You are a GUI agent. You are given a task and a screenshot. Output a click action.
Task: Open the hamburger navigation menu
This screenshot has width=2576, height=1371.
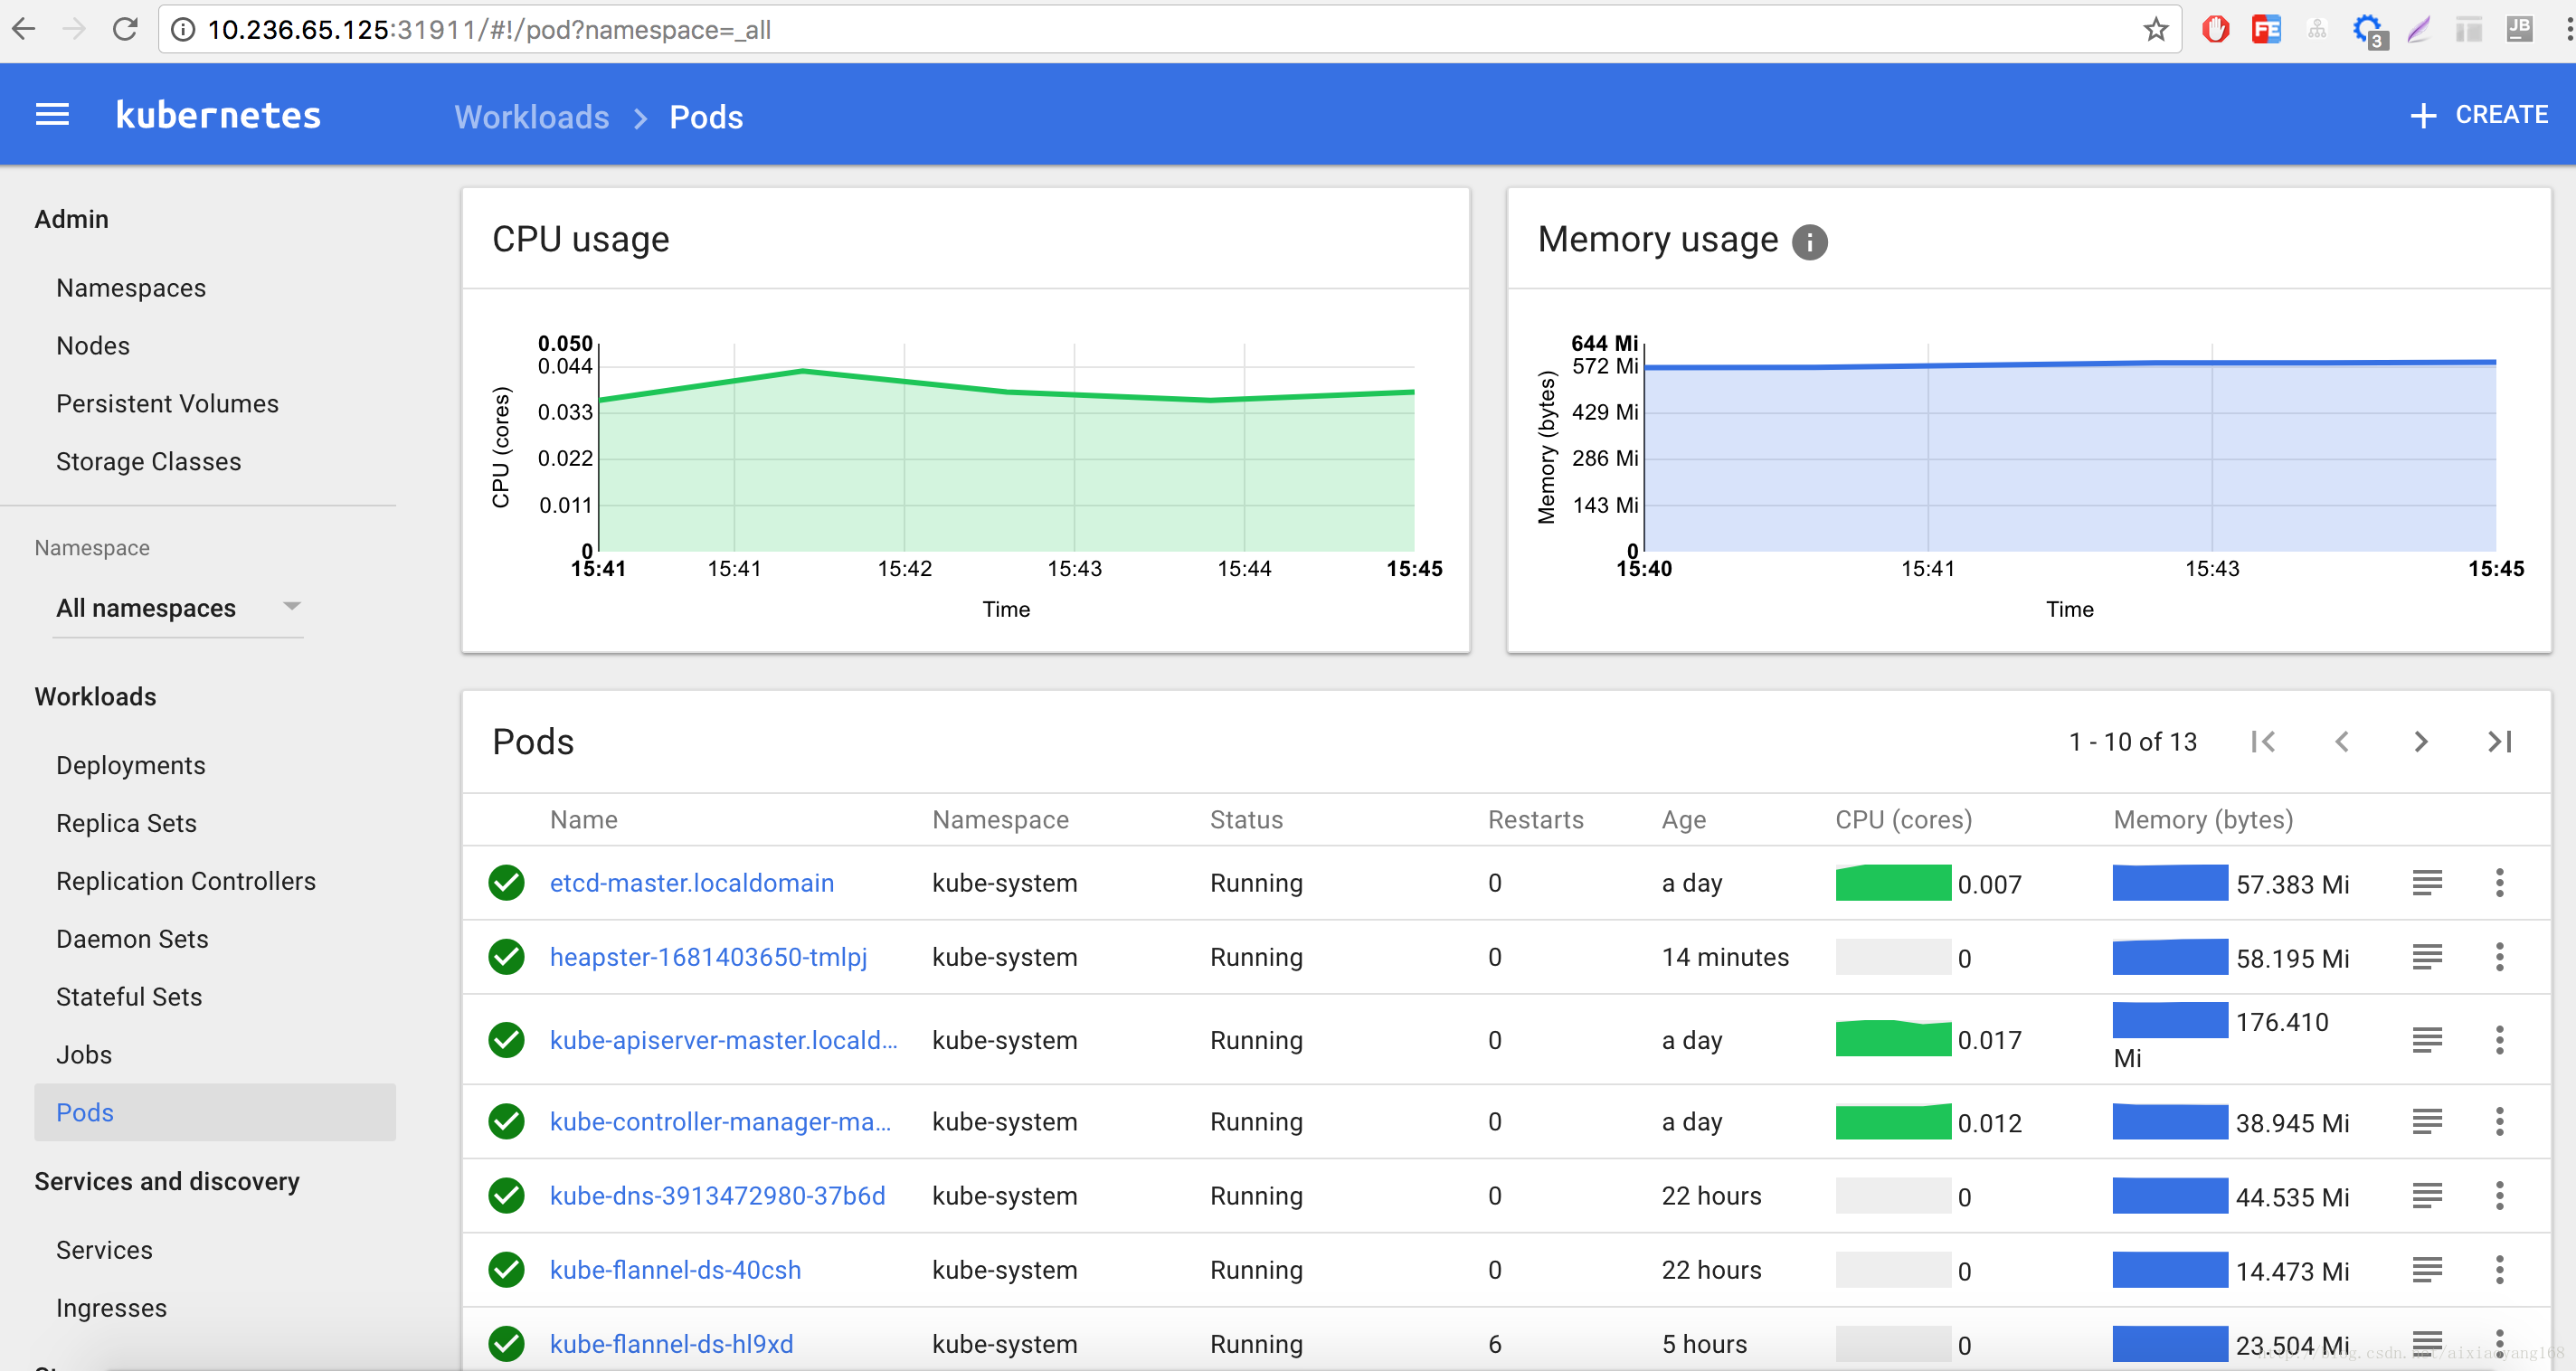pos(51,114)
